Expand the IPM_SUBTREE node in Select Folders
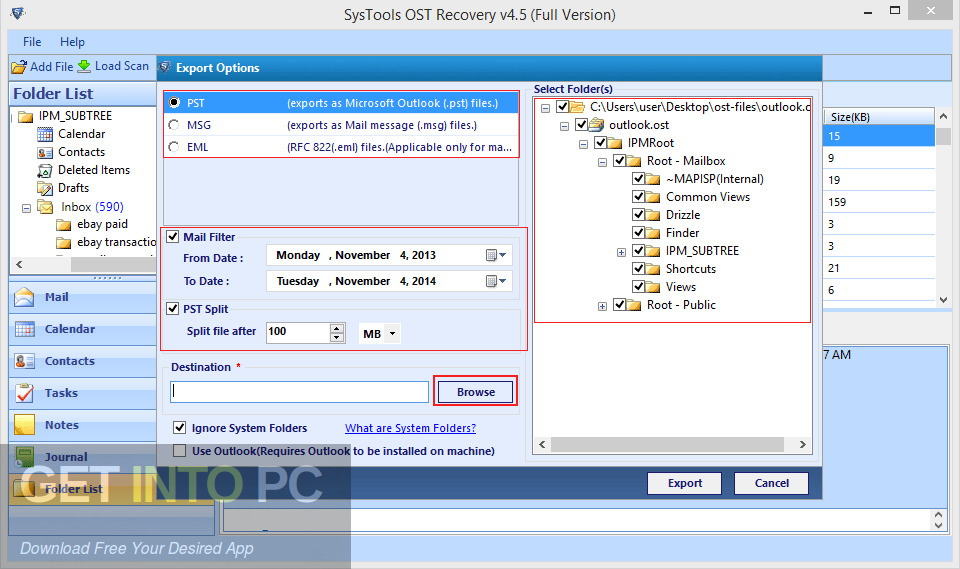This screenshot has height=569, width=960. 621,252
